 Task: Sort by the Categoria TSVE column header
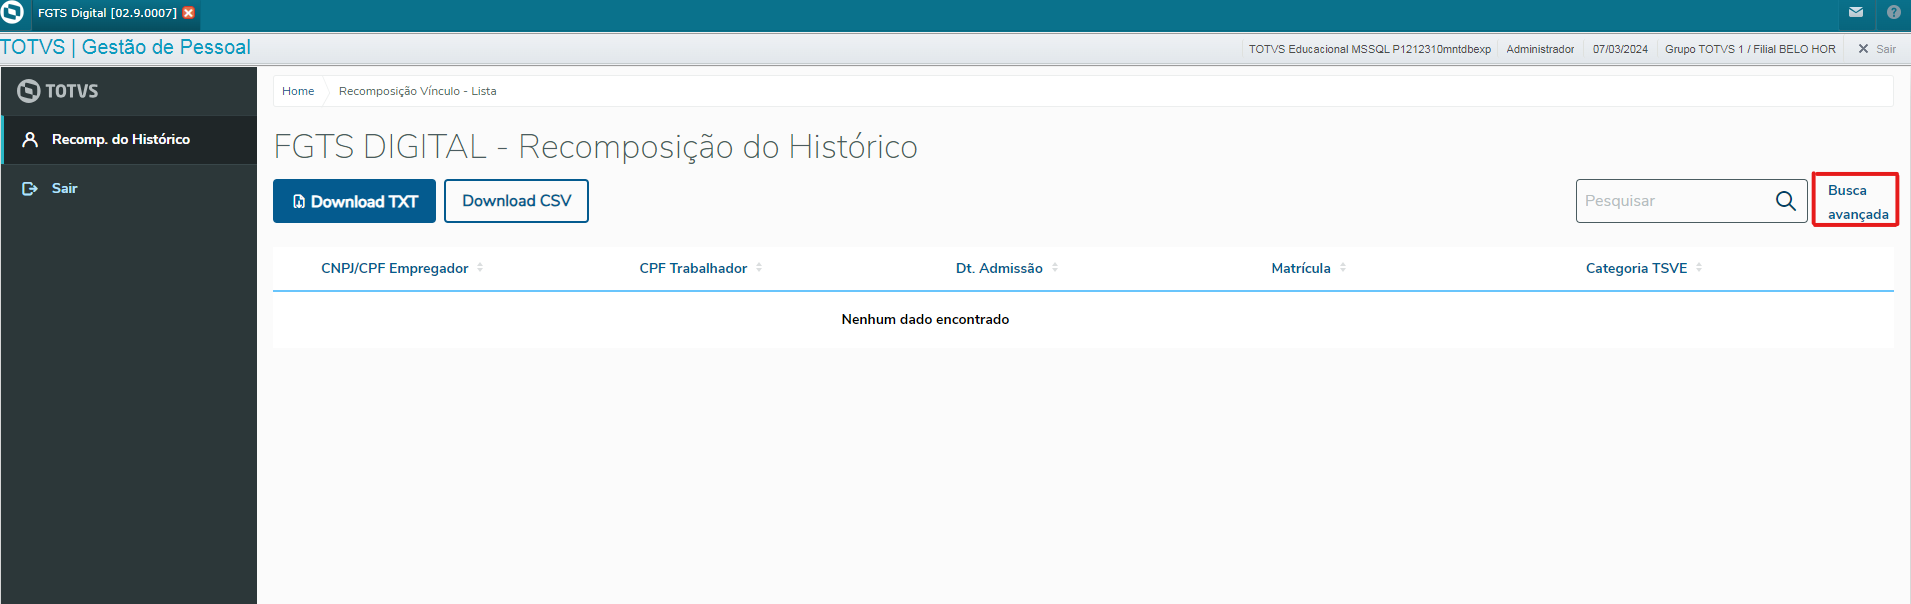[1636, 268]
